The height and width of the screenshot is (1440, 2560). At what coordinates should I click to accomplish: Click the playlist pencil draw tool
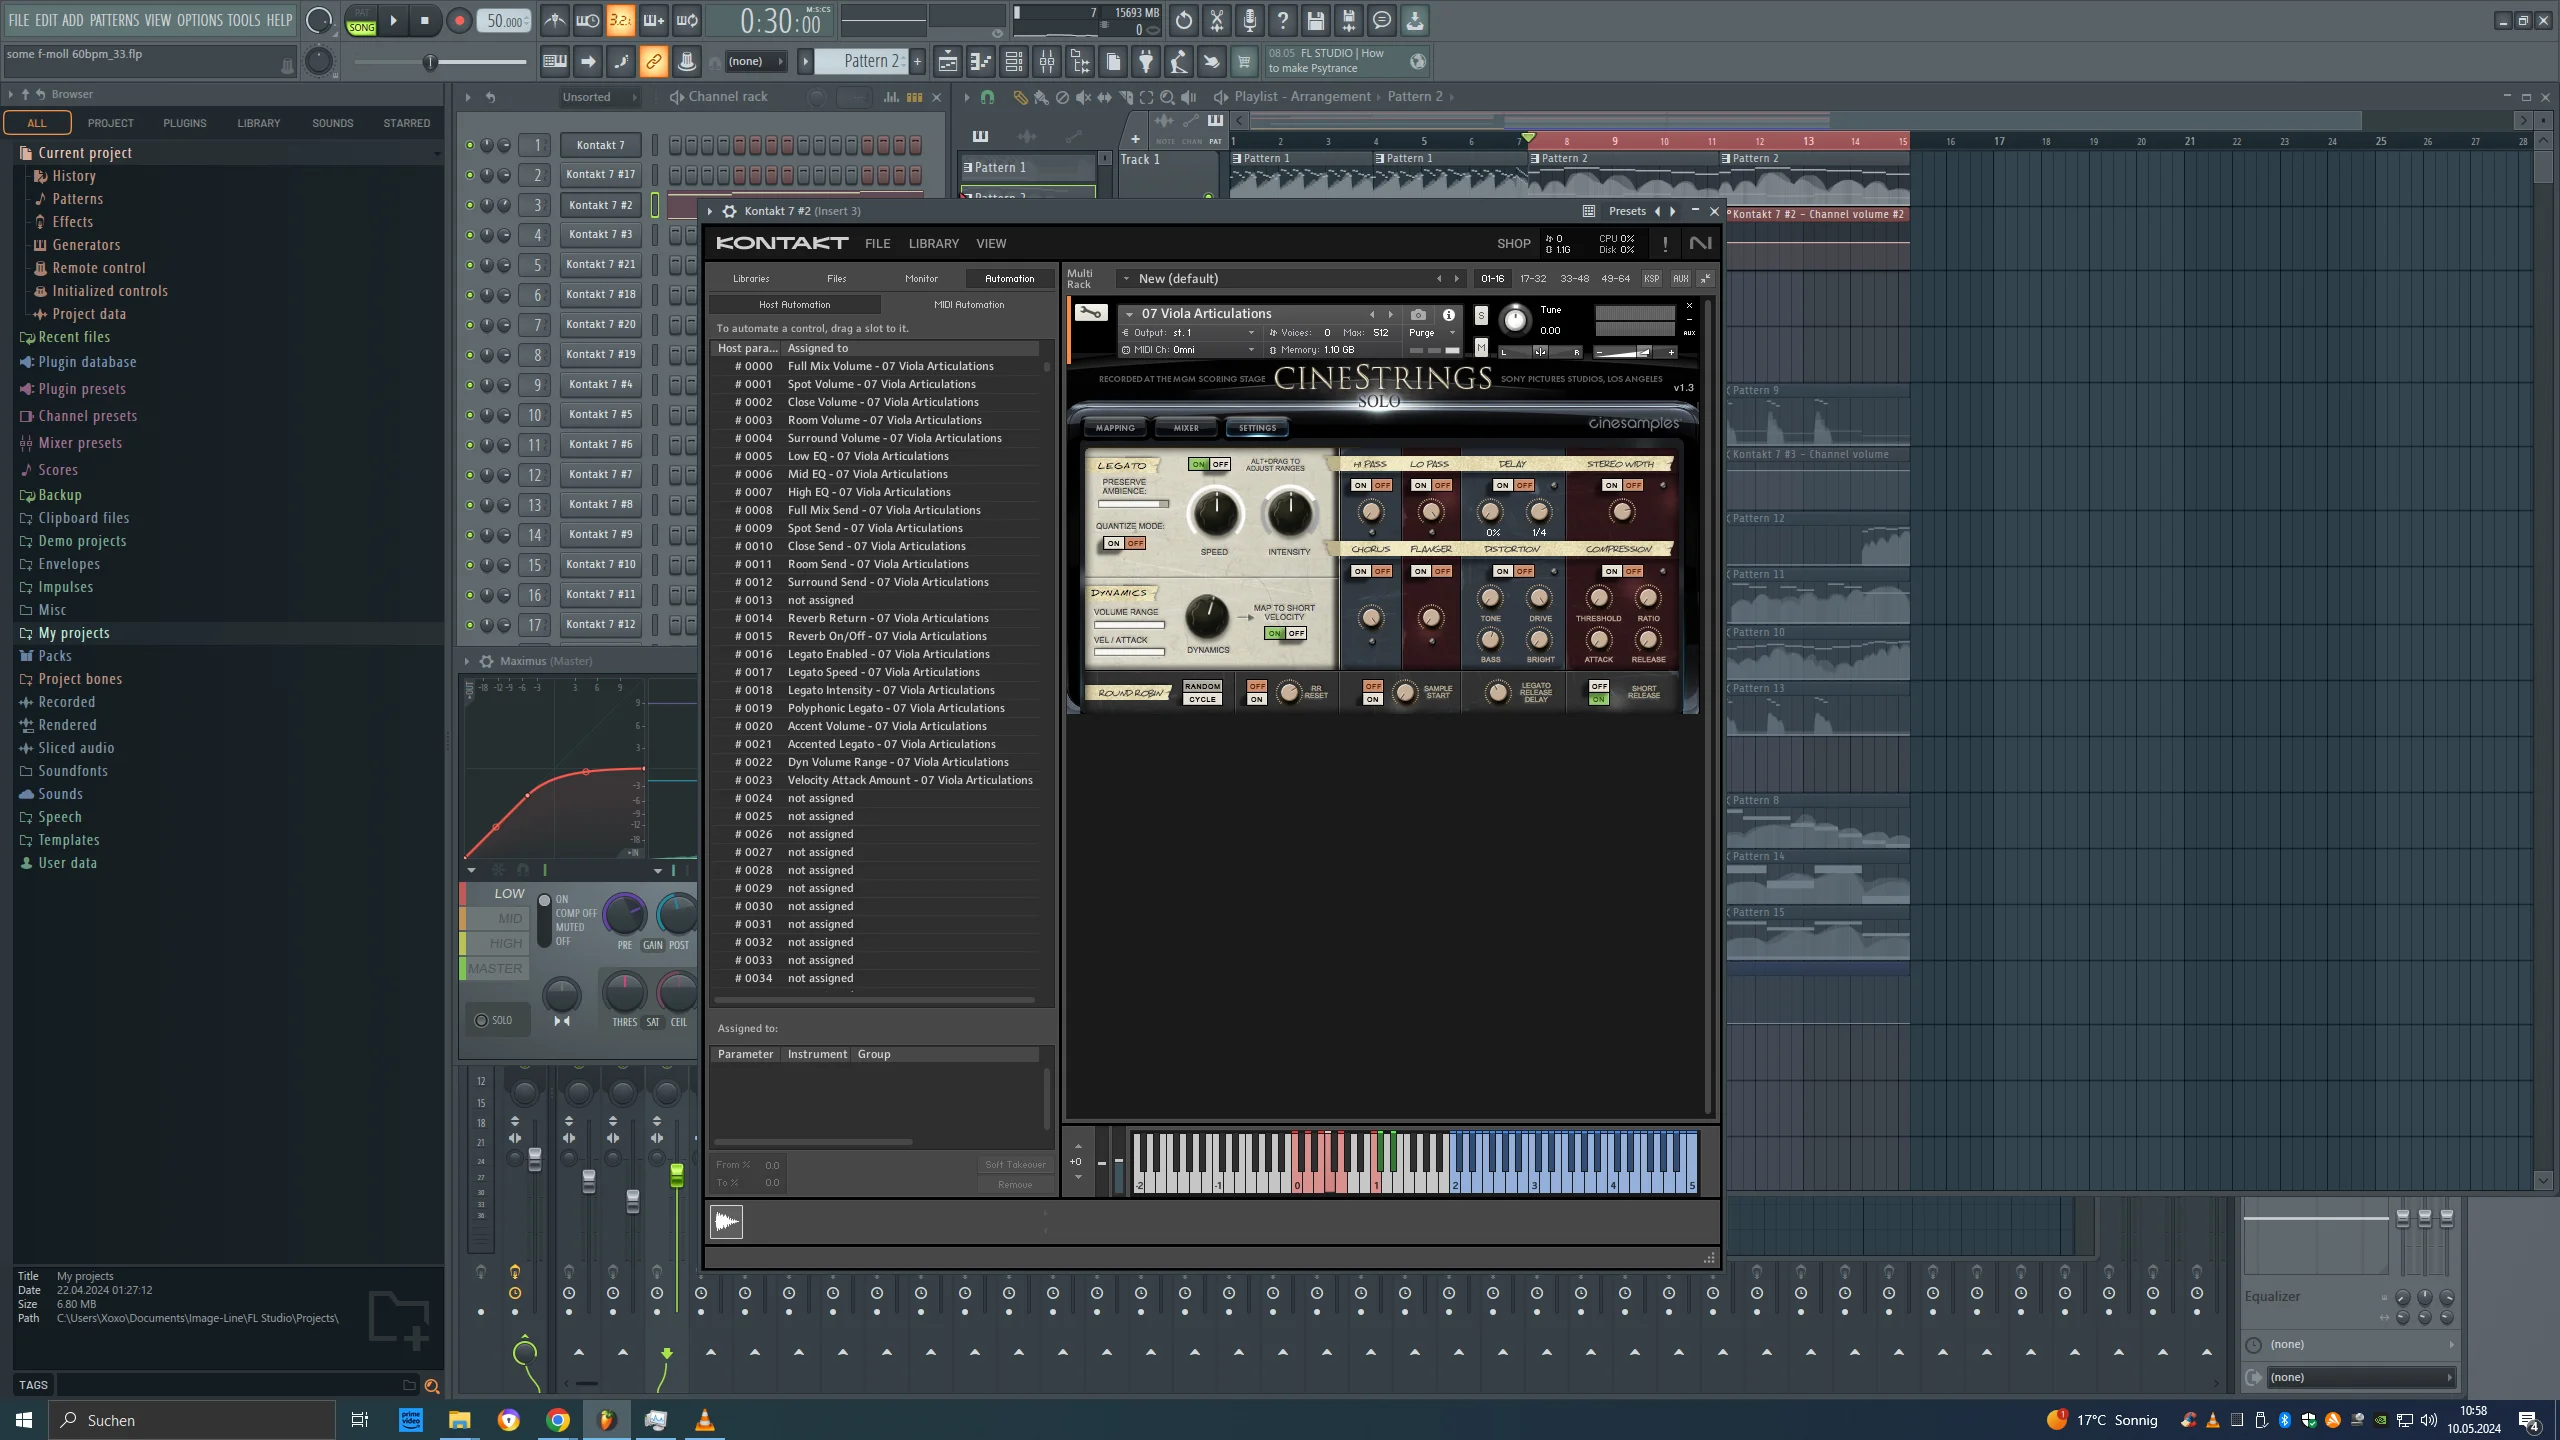(x=1019, y=97)
